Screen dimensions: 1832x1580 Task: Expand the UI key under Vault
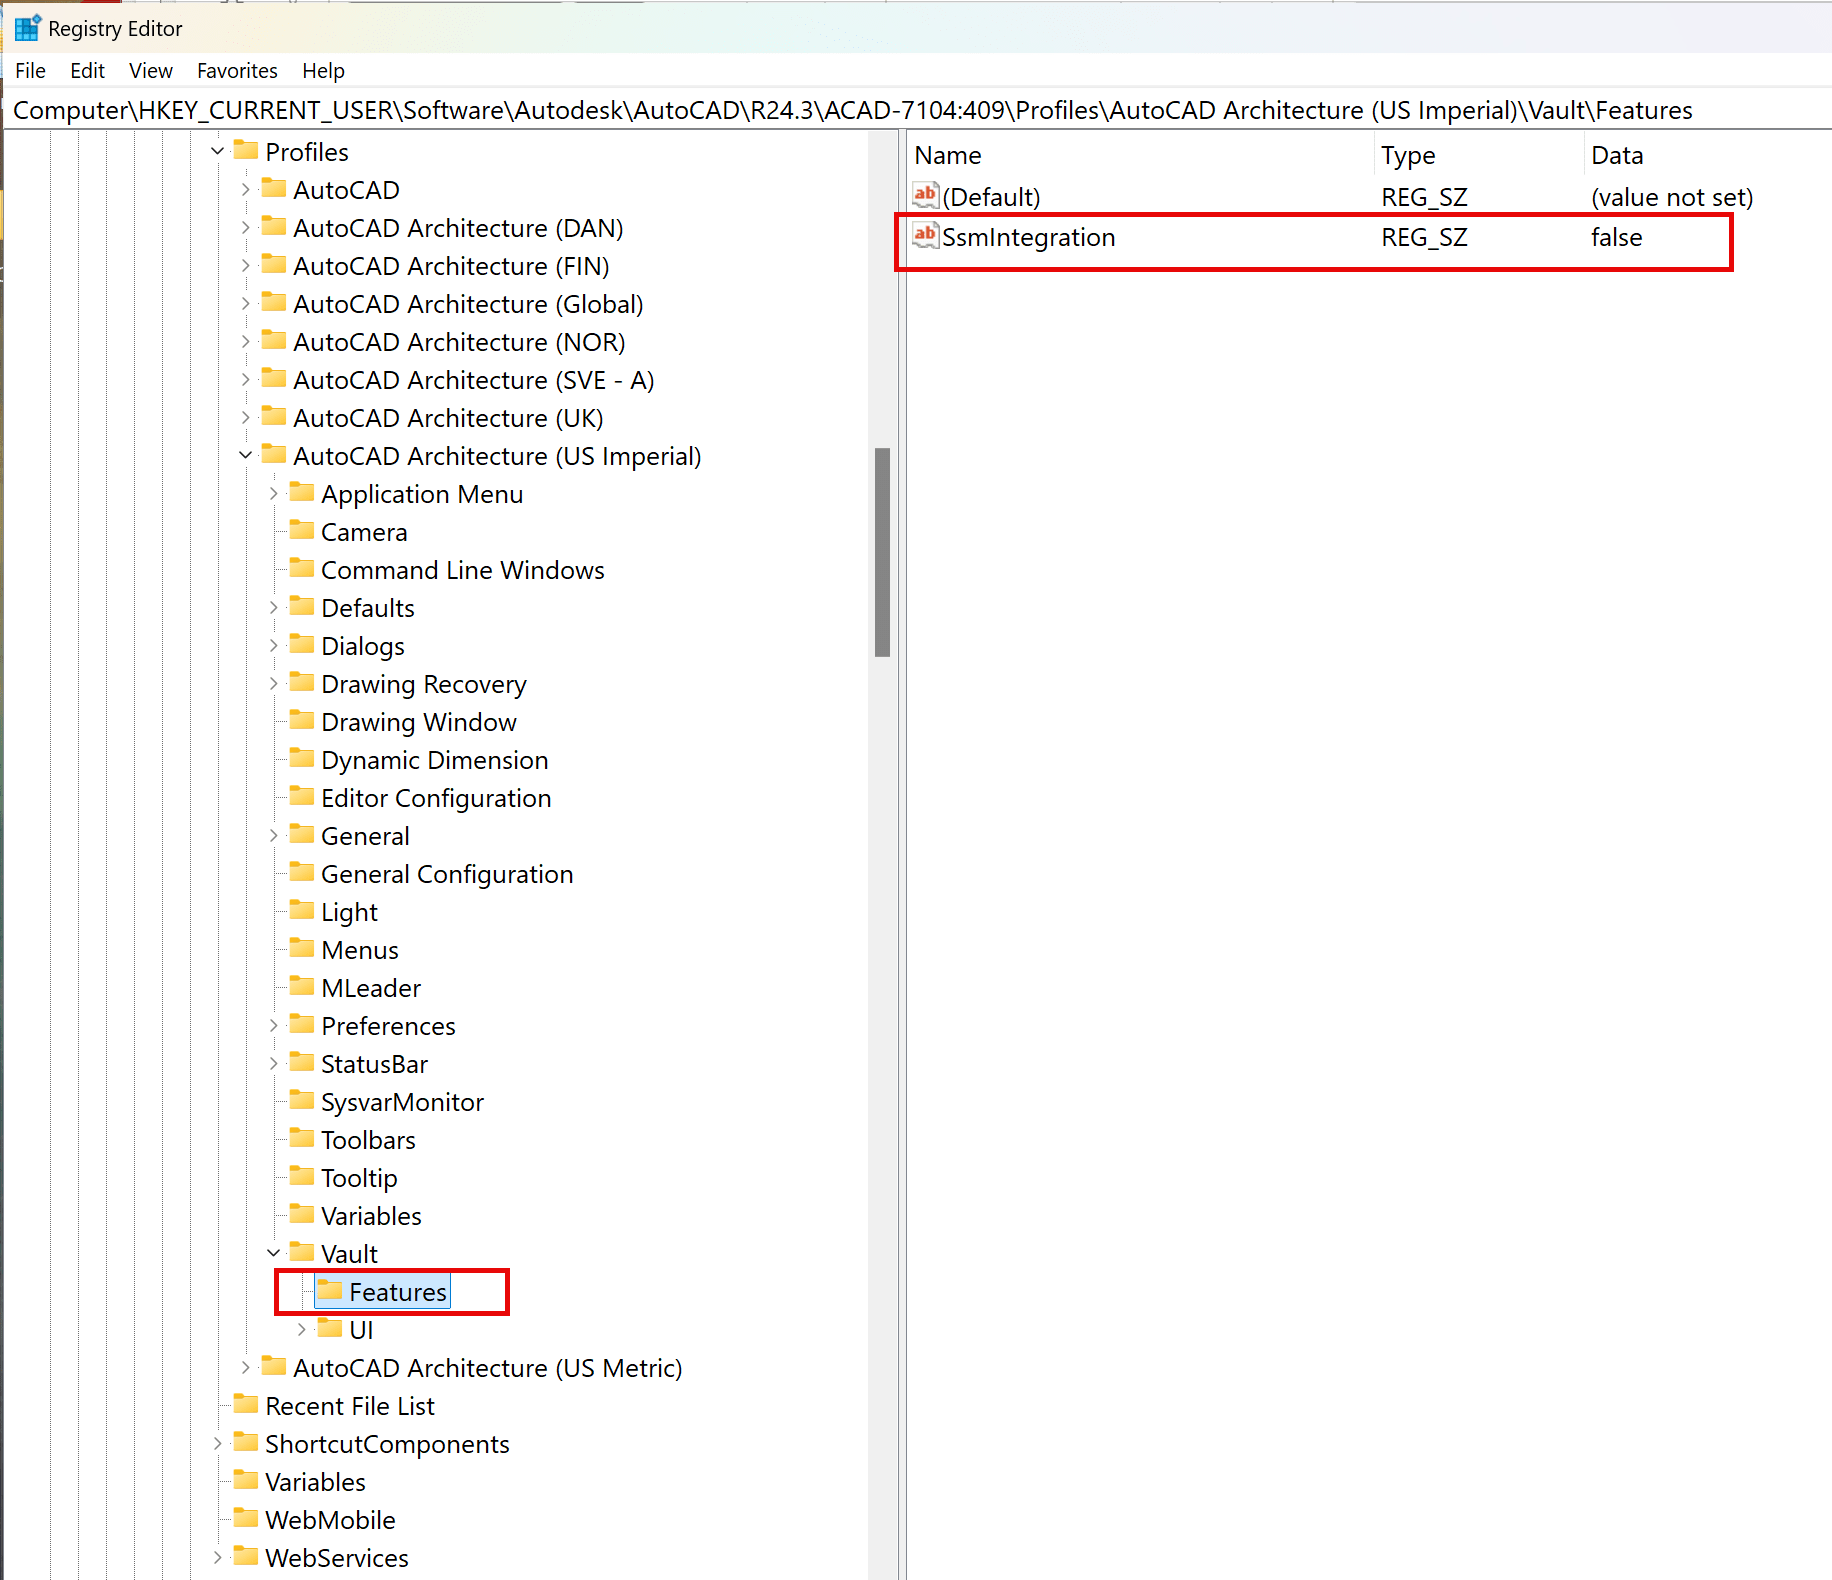pyautogui.click(x=302, y=1330)
